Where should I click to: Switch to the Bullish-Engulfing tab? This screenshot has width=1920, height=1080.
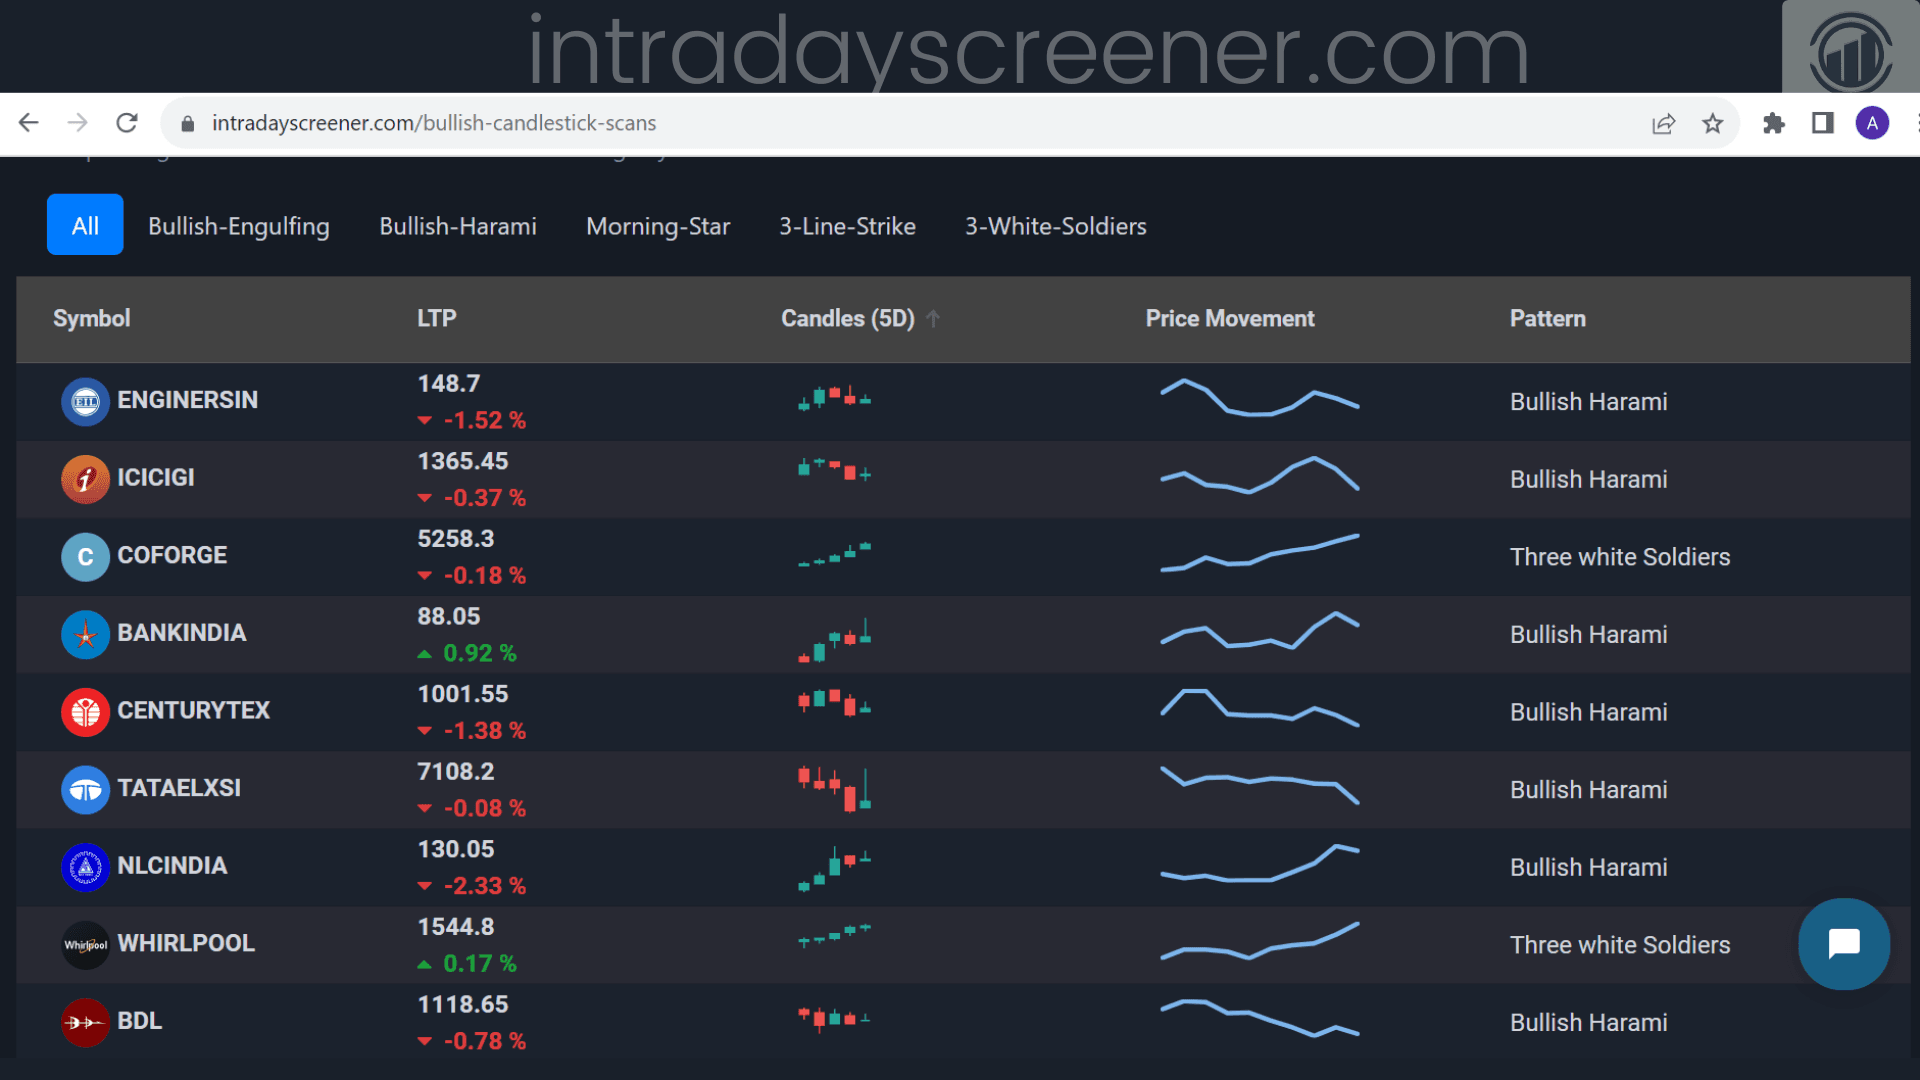click(x=238, y=226)
